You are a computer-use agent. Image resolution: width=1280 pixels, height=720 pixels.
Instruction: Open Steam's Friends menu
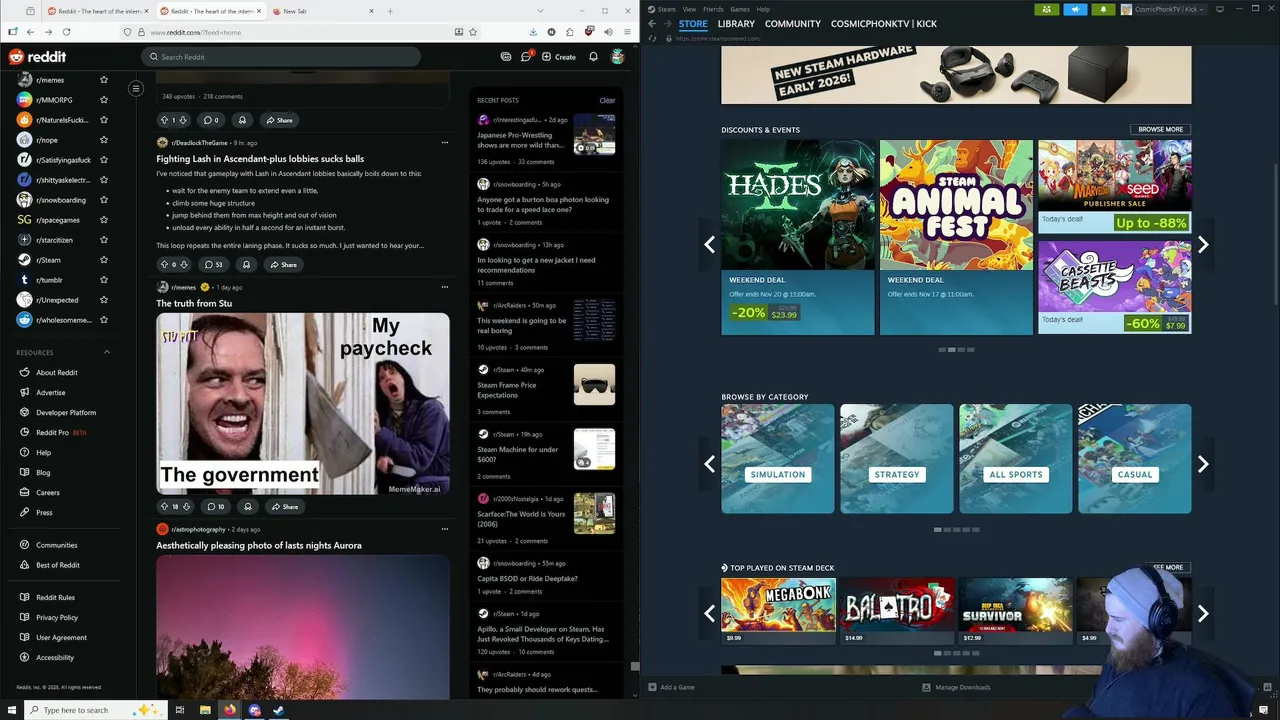[713, 9]
